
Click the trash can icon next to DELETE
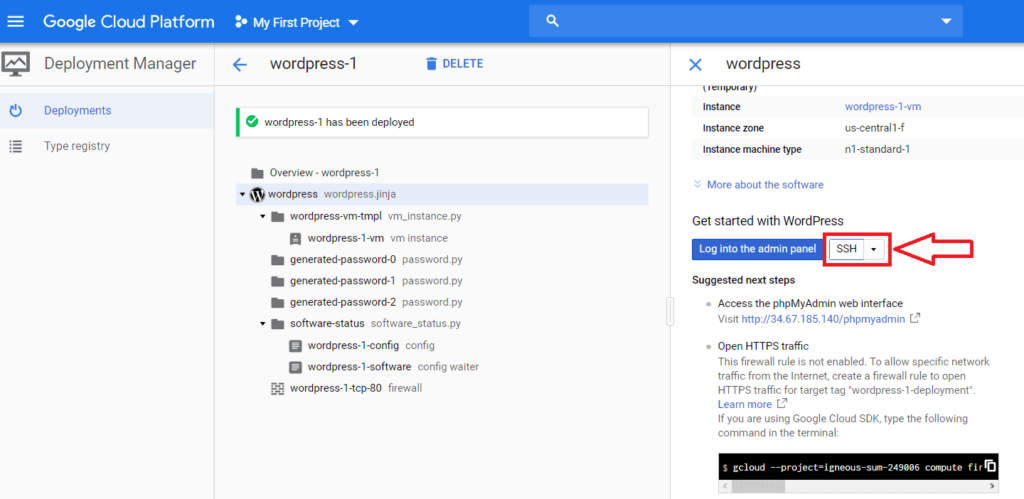tap(431, 63)
